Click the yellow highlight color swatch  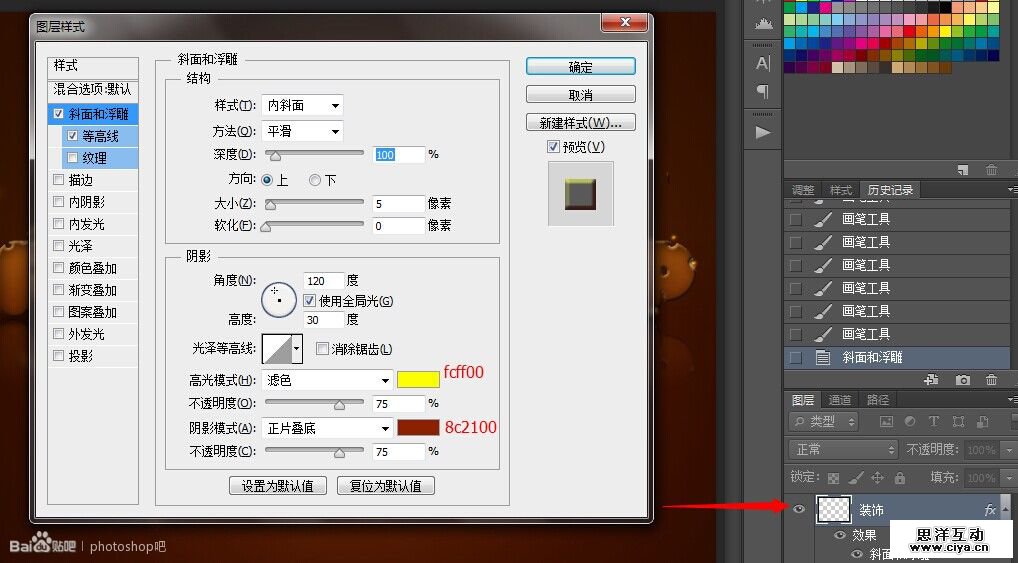point(418,380)
